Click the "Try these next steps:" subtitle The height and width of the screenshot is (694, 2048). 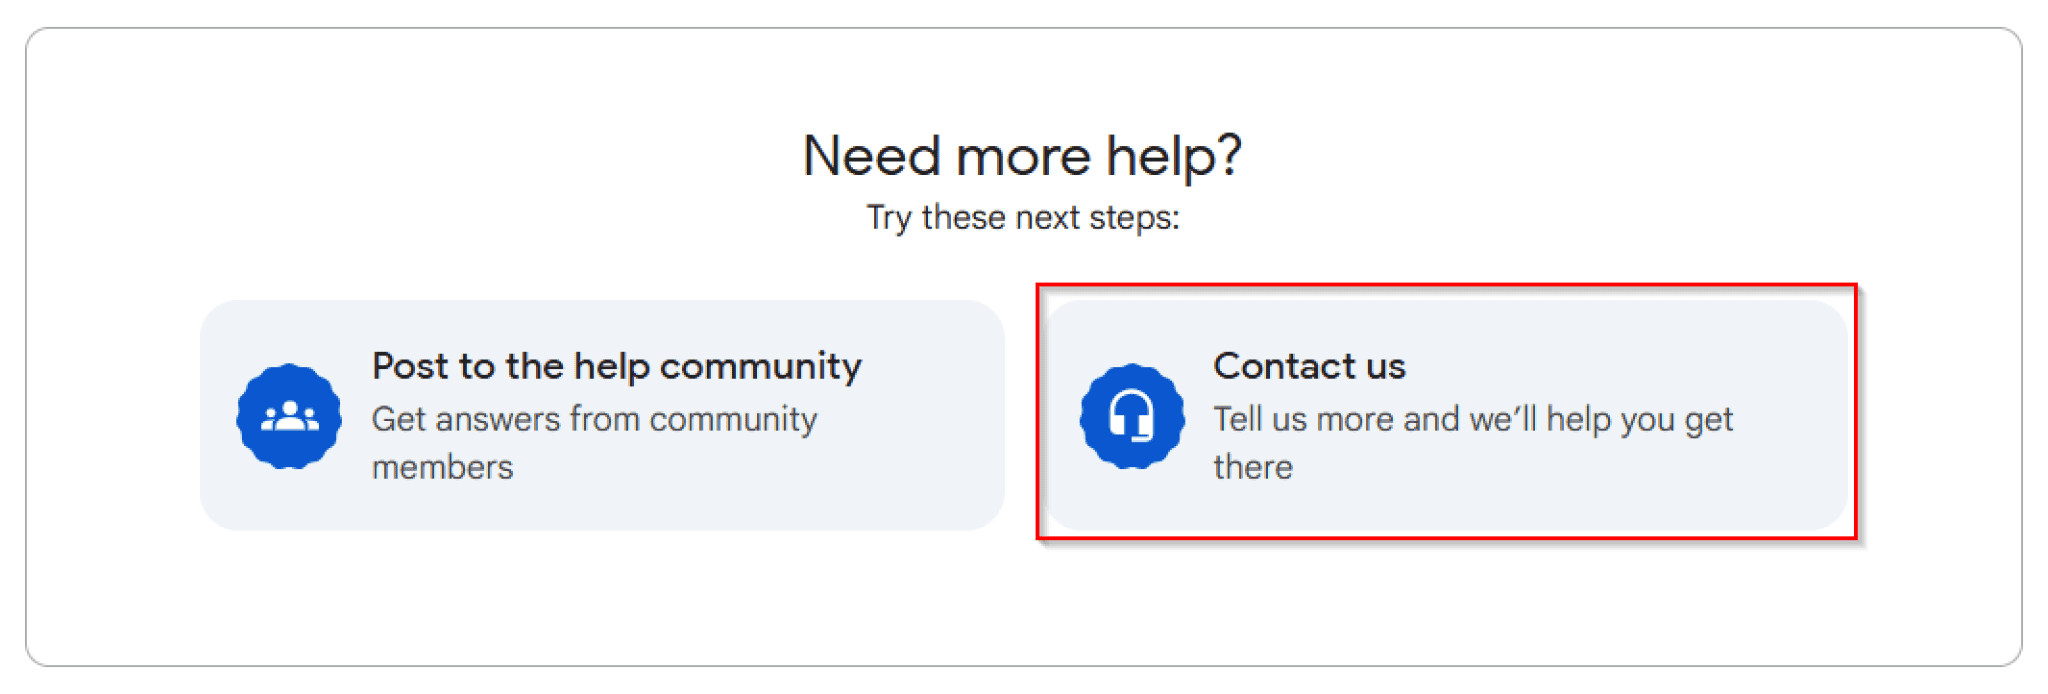click(1023, 218)
